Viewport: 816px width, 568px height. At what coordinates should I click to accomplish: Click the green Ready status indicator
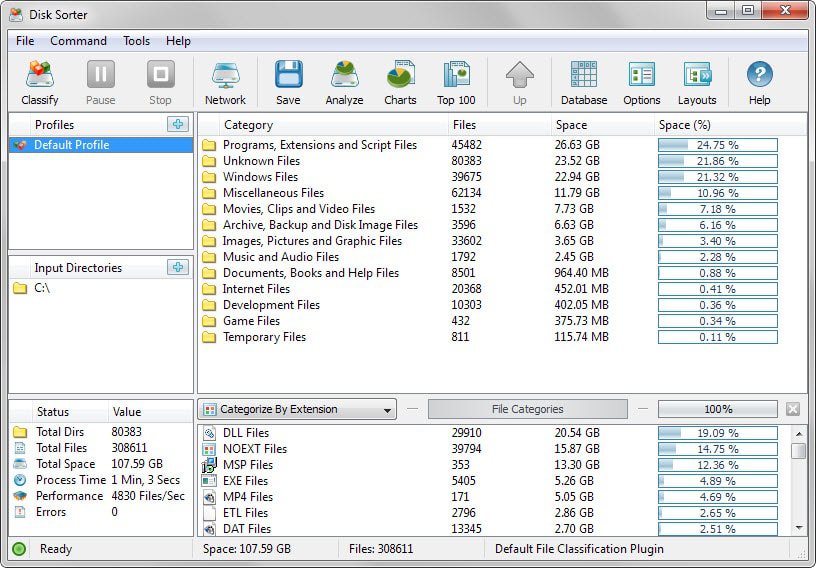(19, 549)
